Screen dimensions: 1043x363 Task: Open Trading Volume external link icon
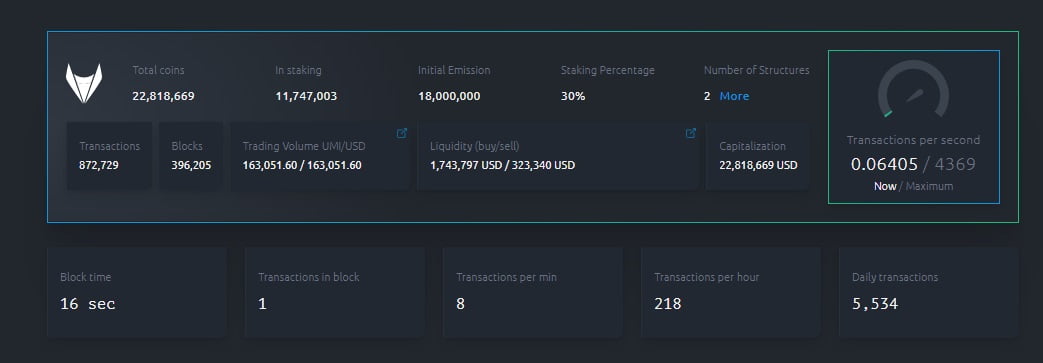(x=402, y=133)
